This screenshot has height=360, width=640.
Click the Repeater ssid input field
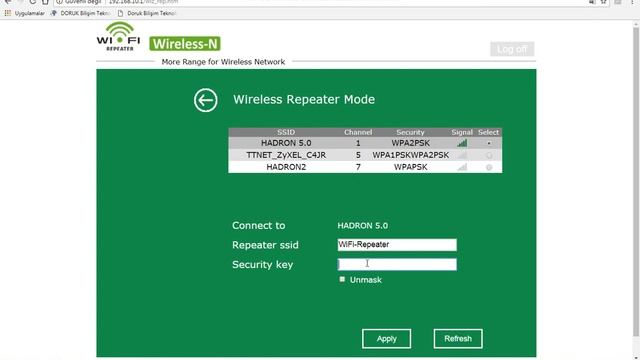(x=397, y=244)
